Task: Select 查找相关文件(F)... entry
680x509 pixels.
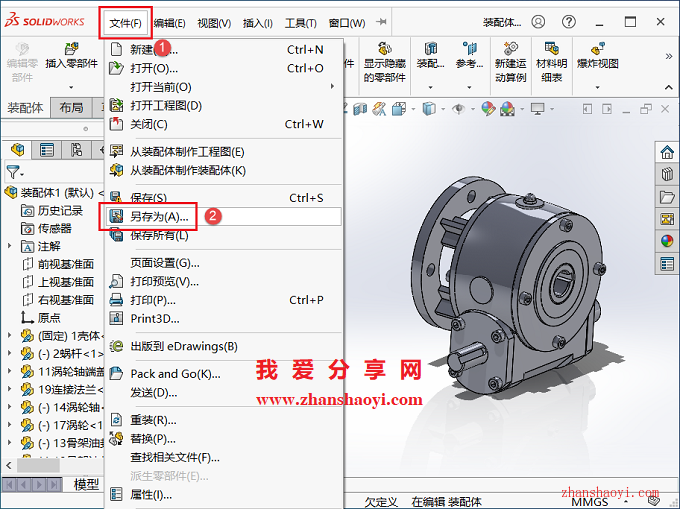Action: pyautogui.click(x=224, y=457)
